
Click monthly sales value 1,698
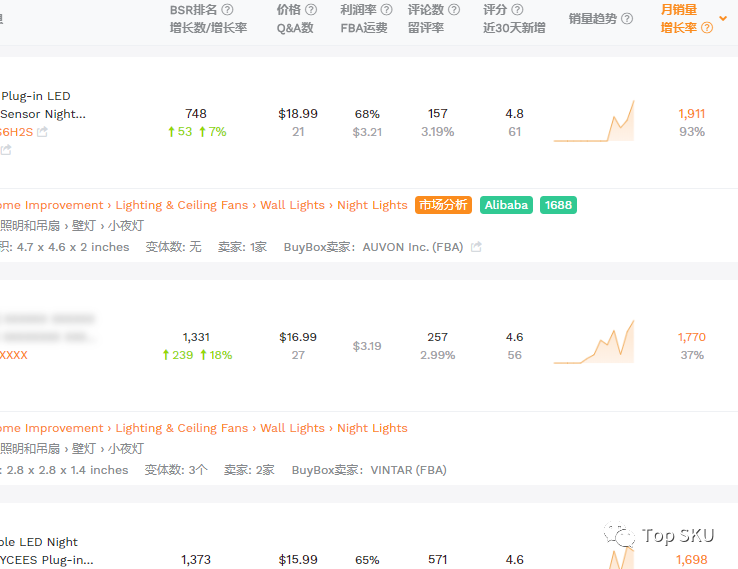click(691, 560)
